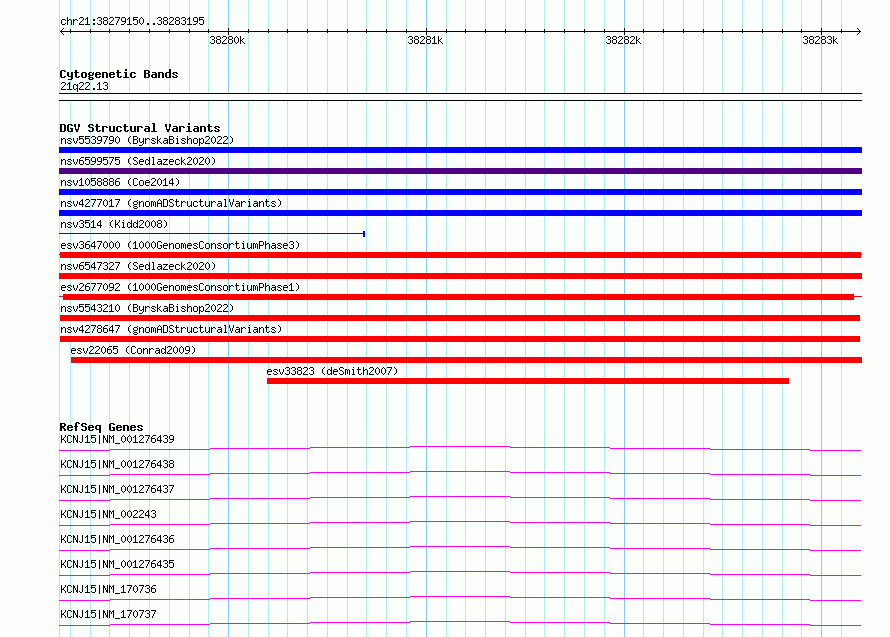
Task: Click the RefSeq Genes track title
Action: [101, 427]
